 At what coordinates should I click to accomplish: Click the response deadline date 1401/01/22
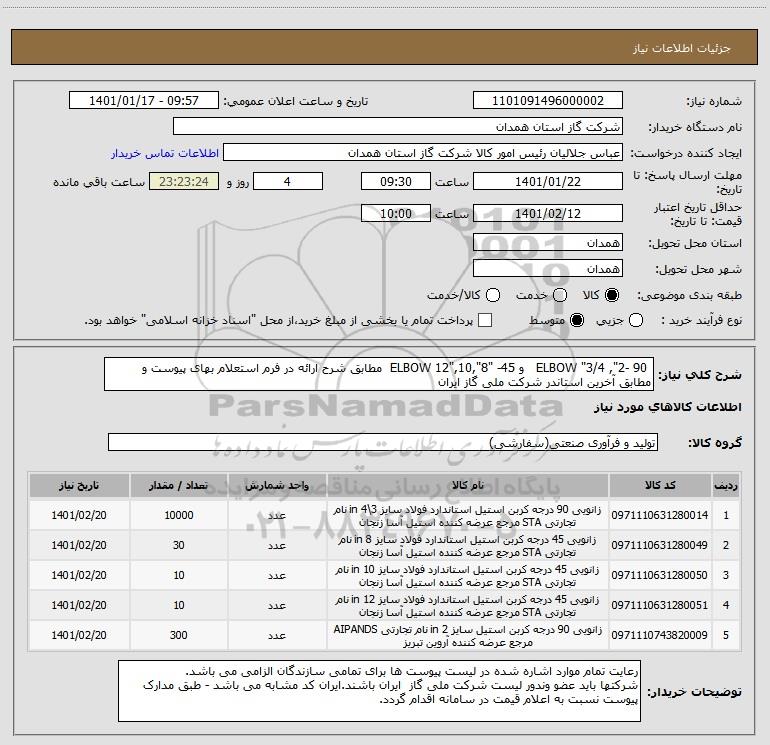pos(548,181)
